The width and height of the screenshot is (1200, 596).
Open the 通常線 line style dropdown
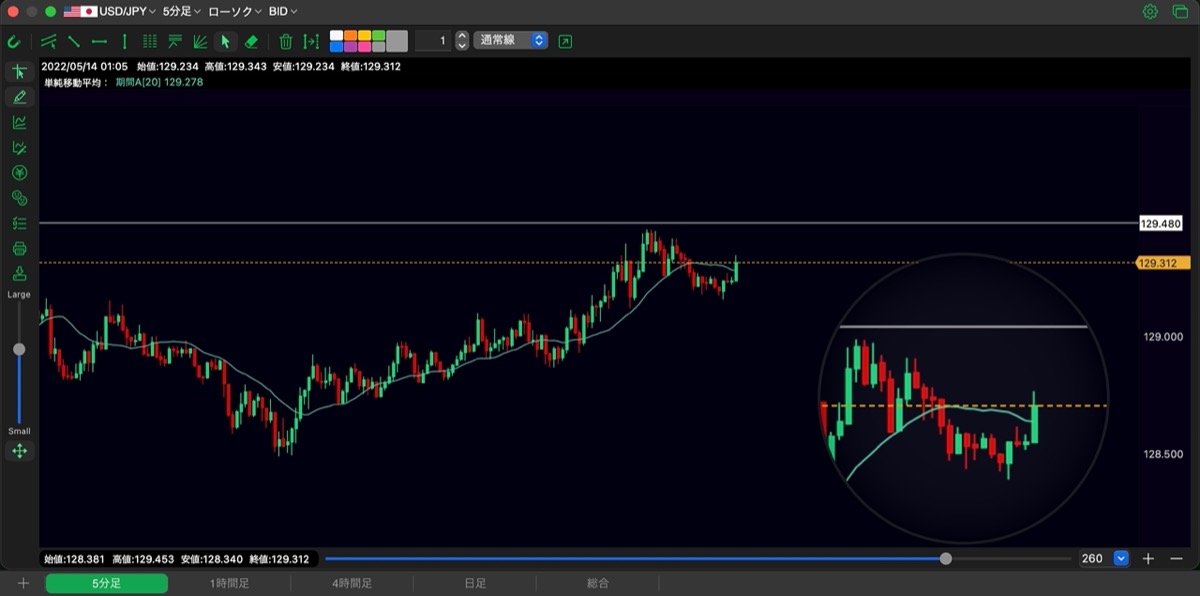pyautogui.click(x=511, y=41)
